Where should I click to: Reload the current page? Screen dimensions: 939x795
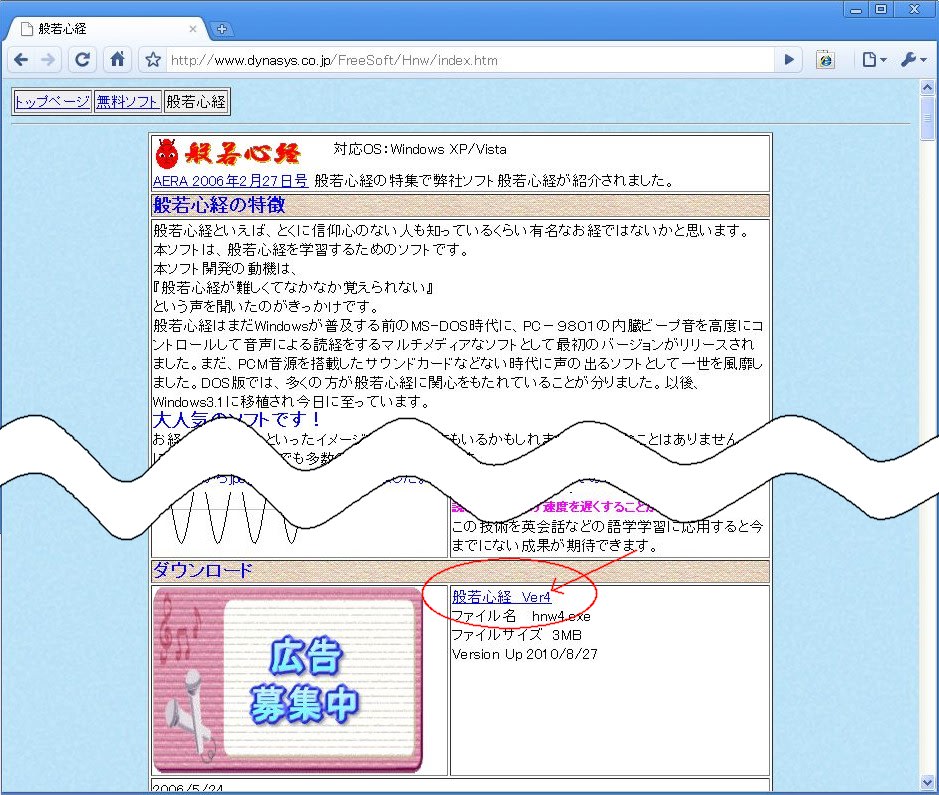[x=83, y=60]
